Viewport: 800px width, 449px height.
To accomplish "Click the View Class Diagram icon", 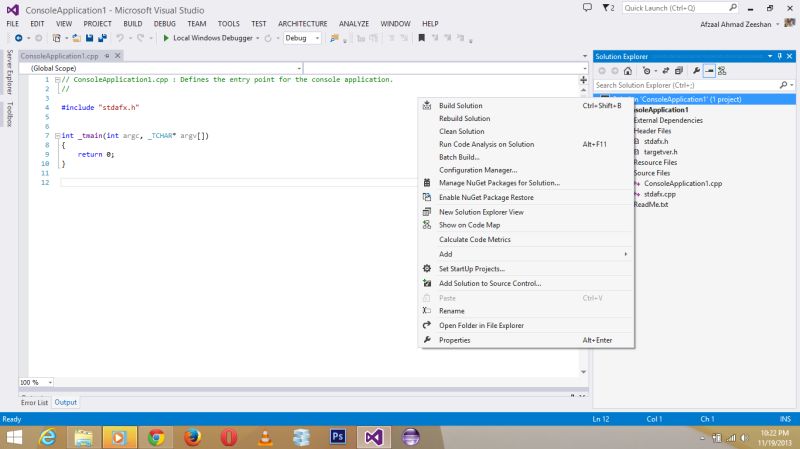I will point(722,71).
